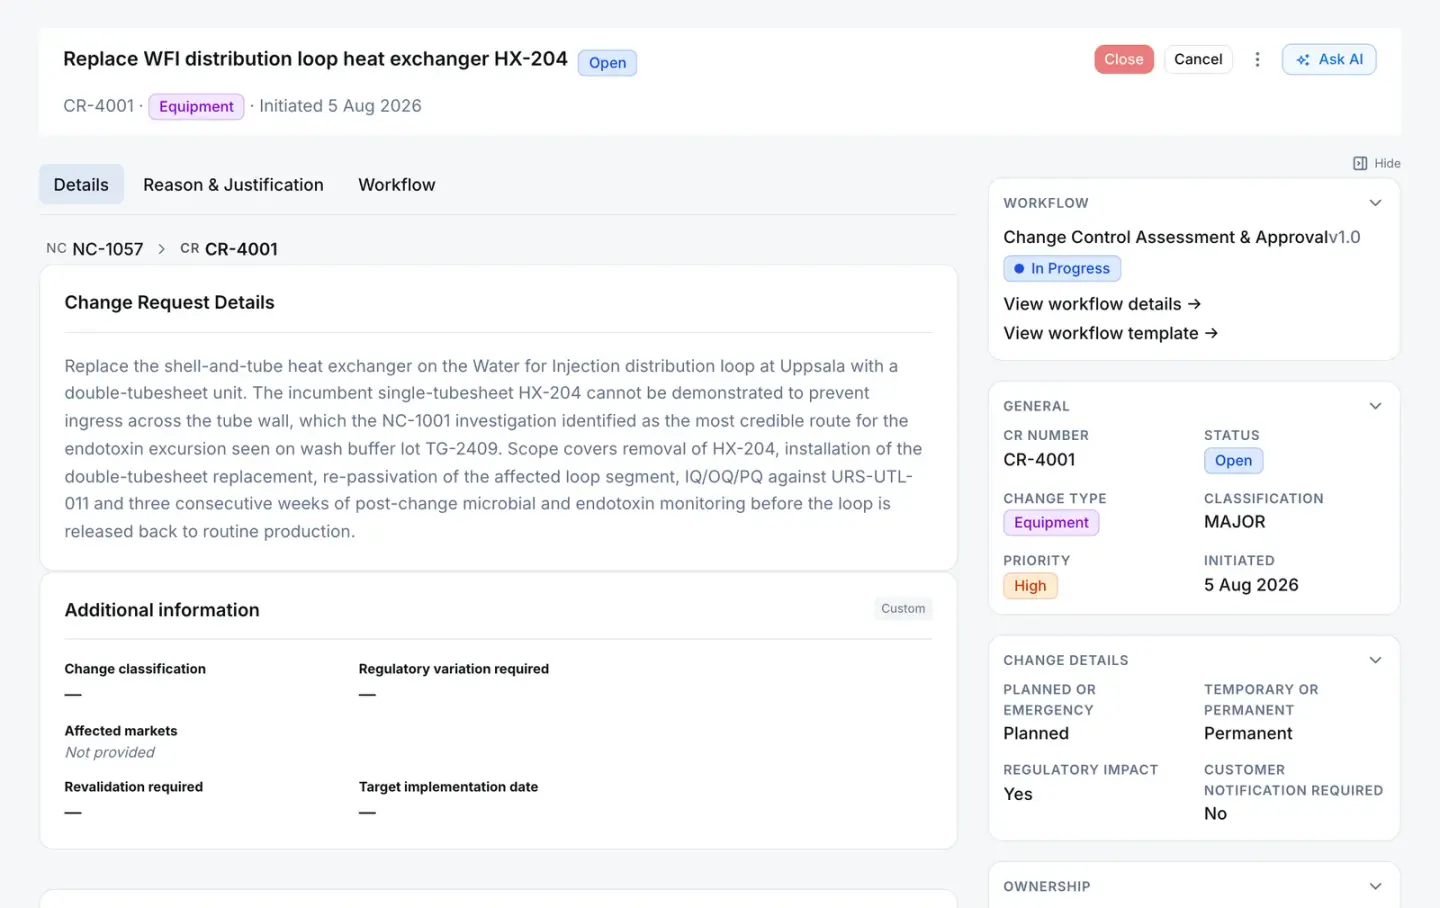
Task: Open the Reason & Justification tab
Action: (x=233, y=185)
